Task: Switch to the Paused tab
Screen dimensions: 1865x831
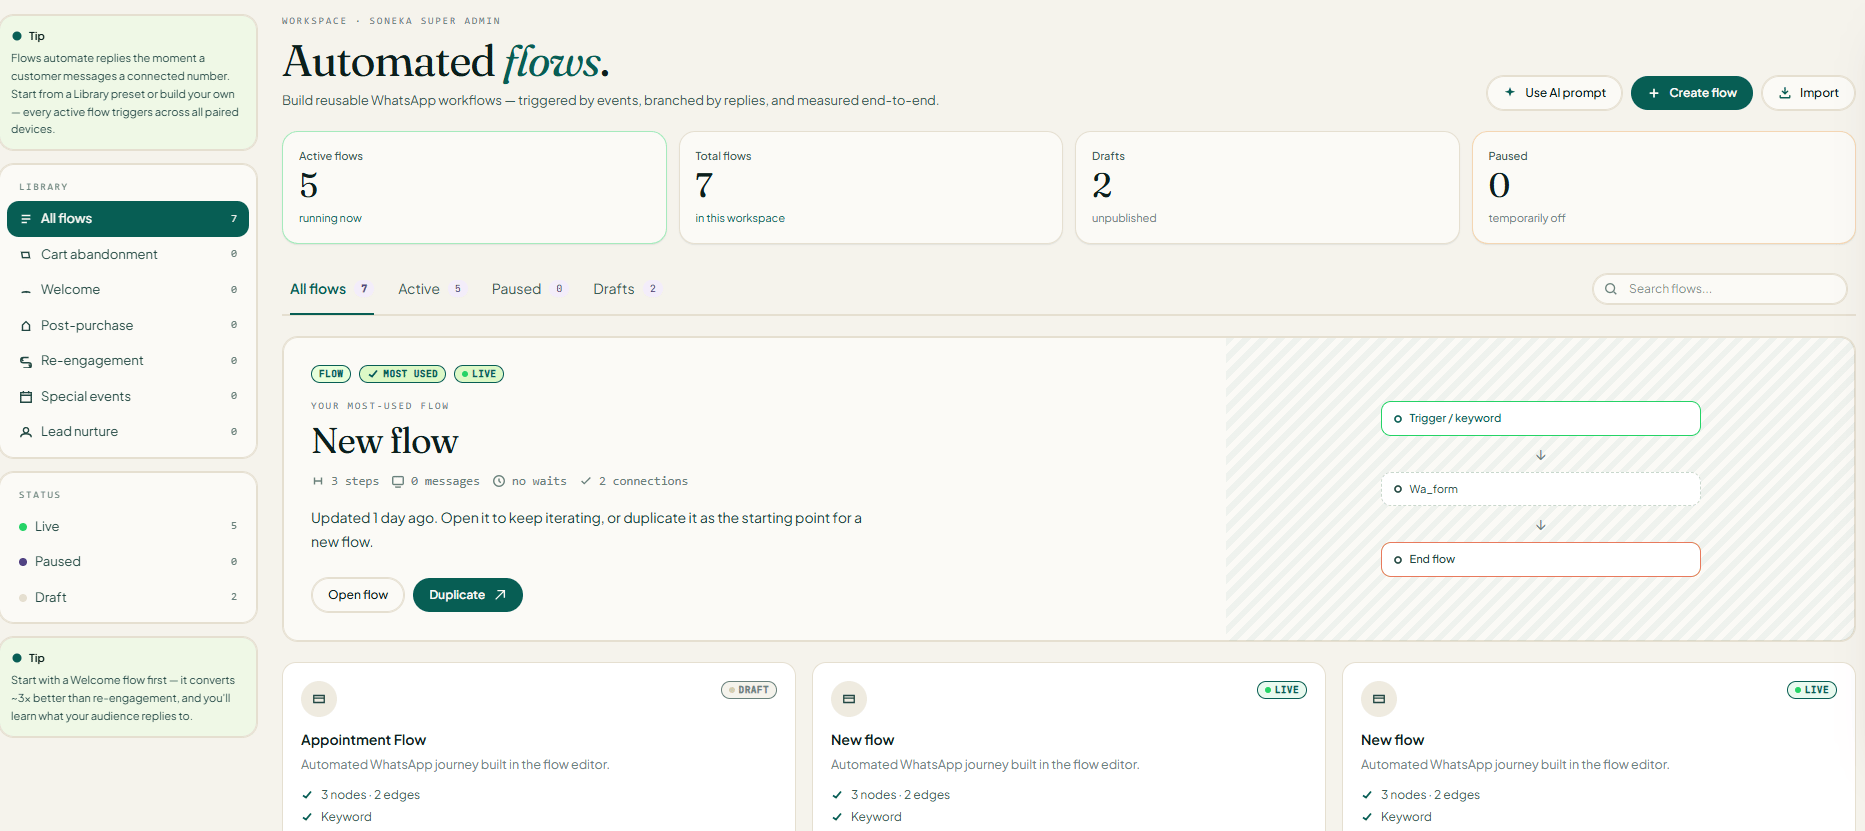Action: coord(529,289)
